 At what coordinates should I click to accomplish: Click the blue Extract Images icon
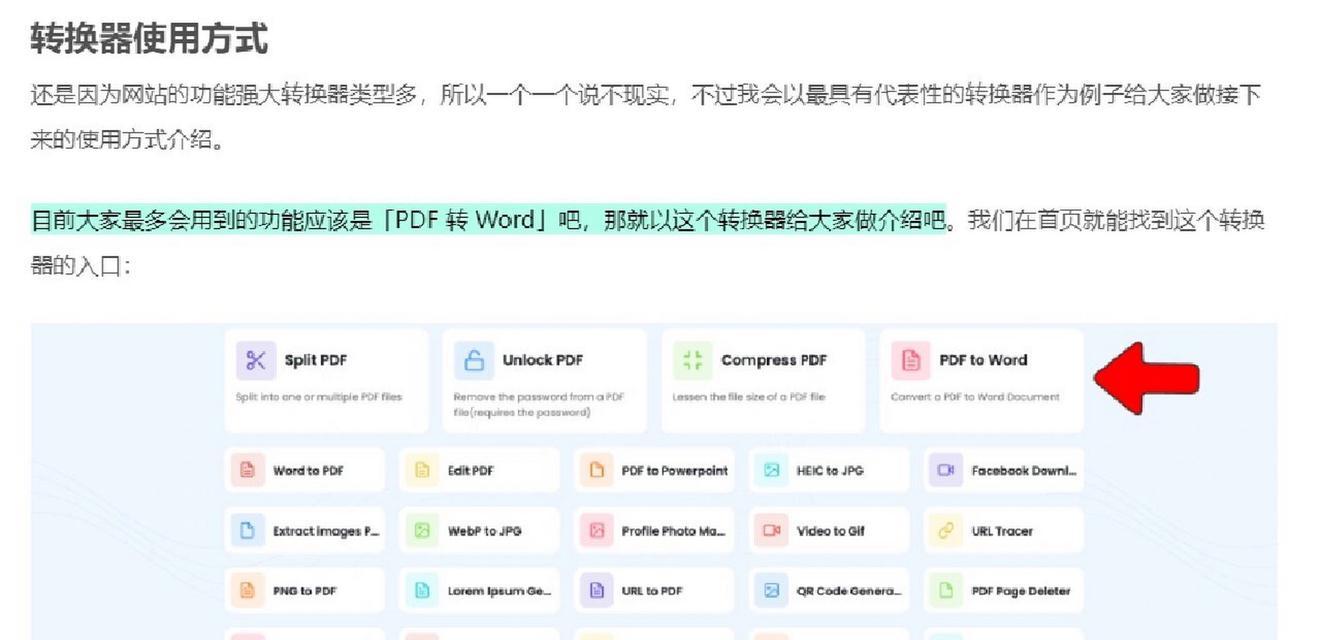pos(247,531)
